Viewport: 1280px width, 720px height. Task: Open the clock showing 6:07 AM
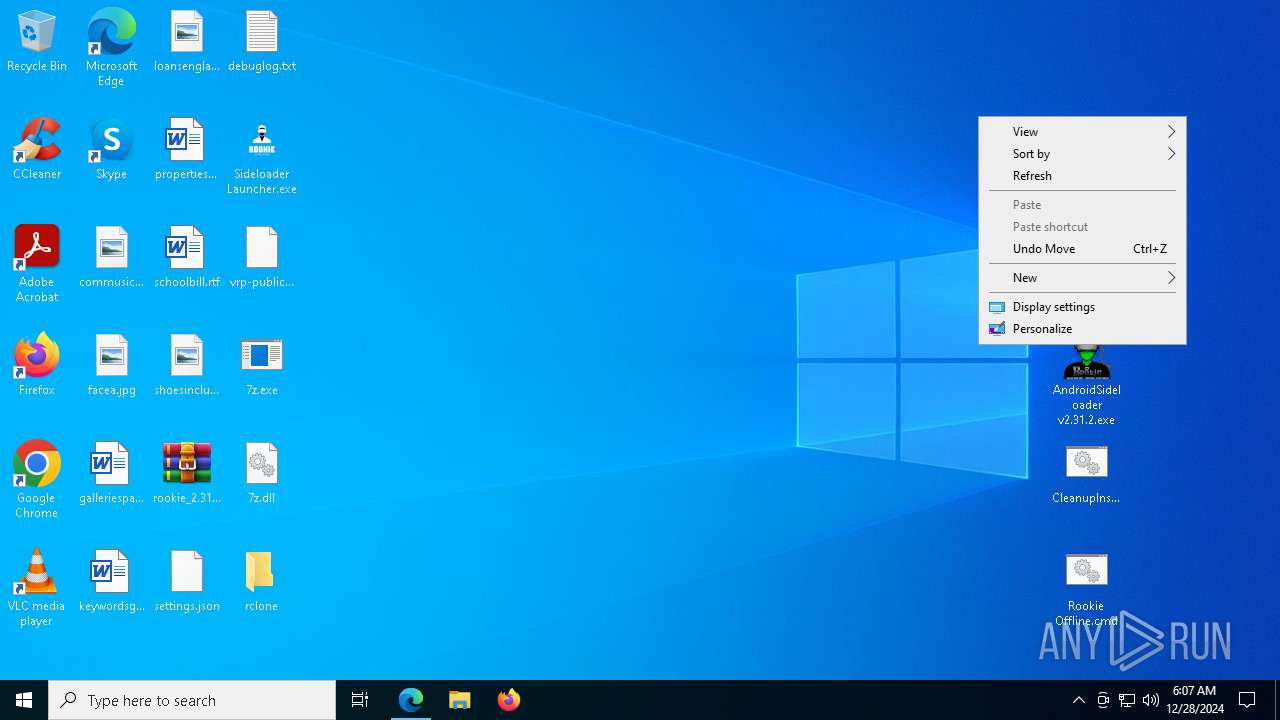(1195, 700)
